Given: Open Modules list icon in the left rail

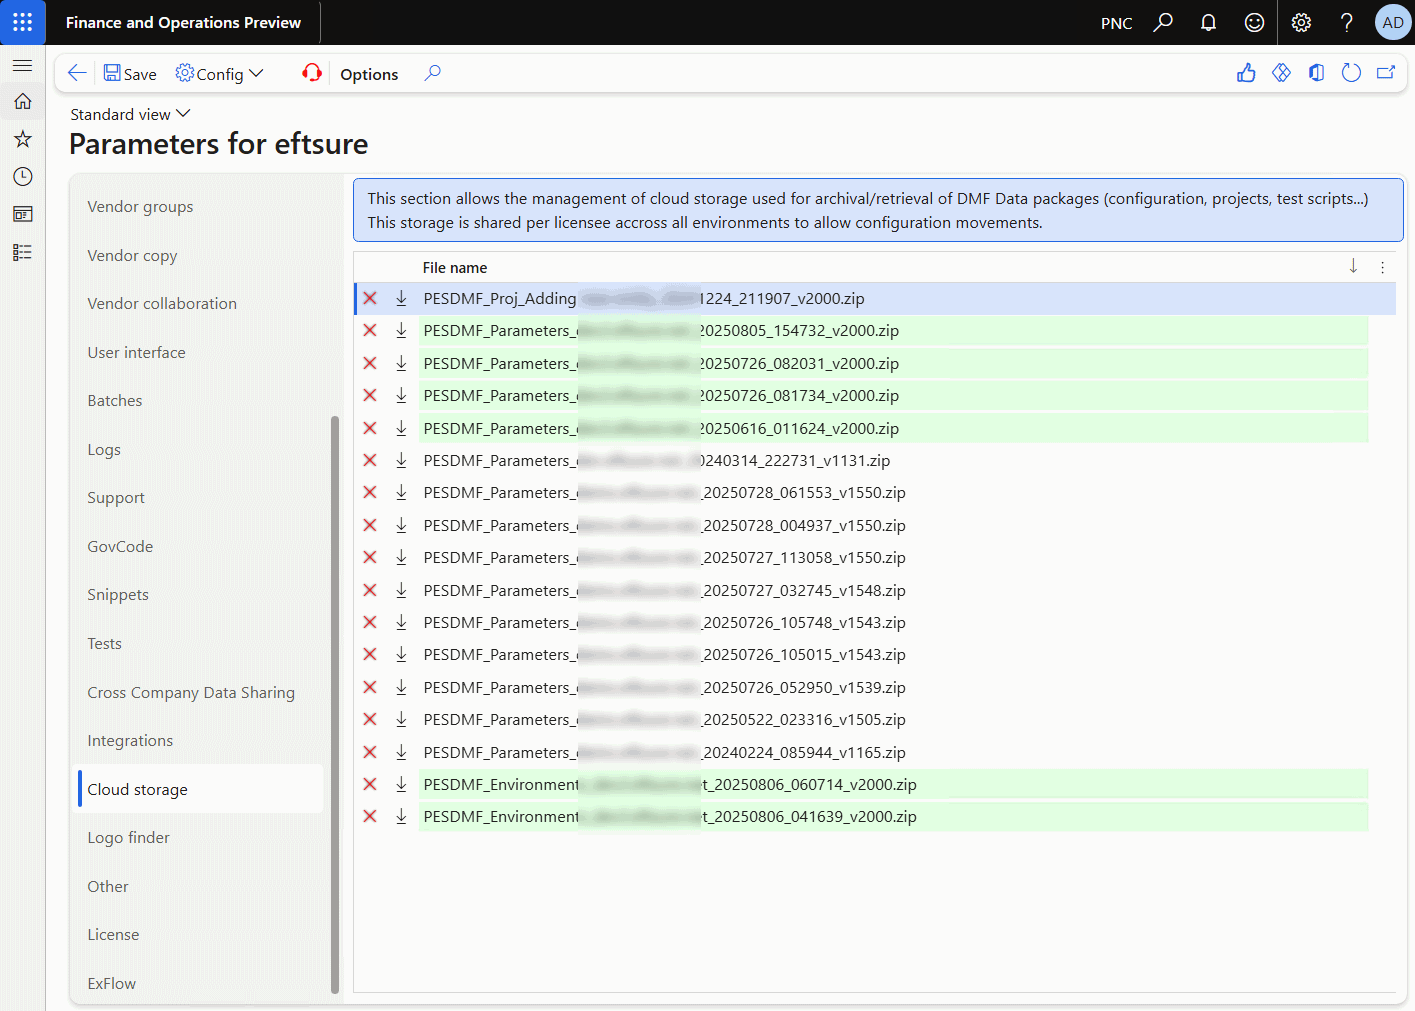Looking at the screenshot, I should 22,252.
